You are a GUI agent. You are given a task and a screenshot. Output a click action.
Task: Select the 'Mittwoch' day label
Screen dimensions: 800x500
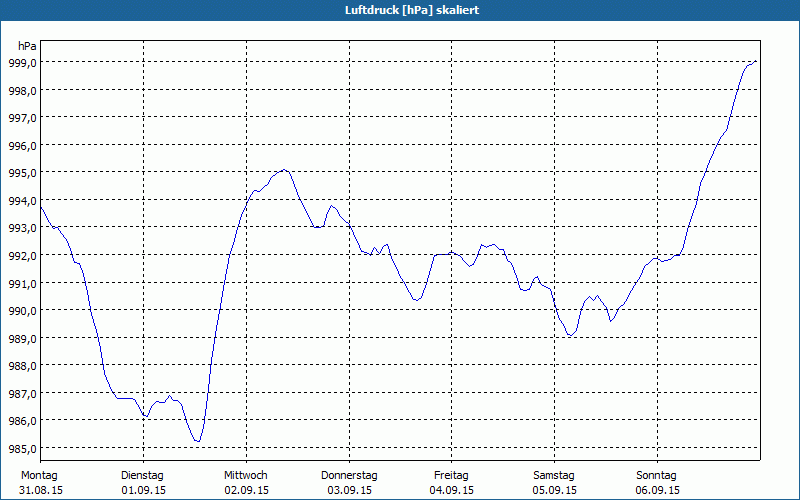(x=245, y=476)
